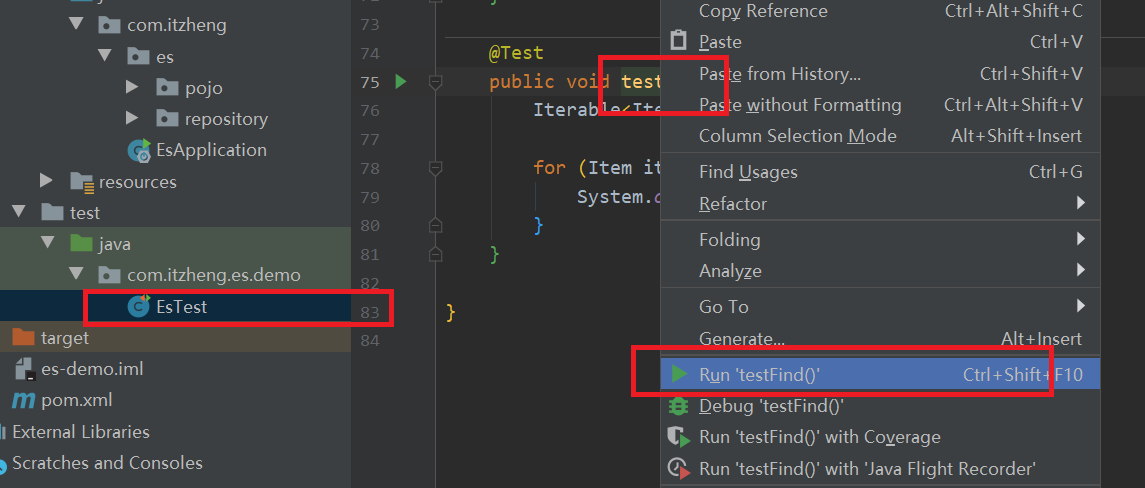Open the Go To menu entry

881,307
